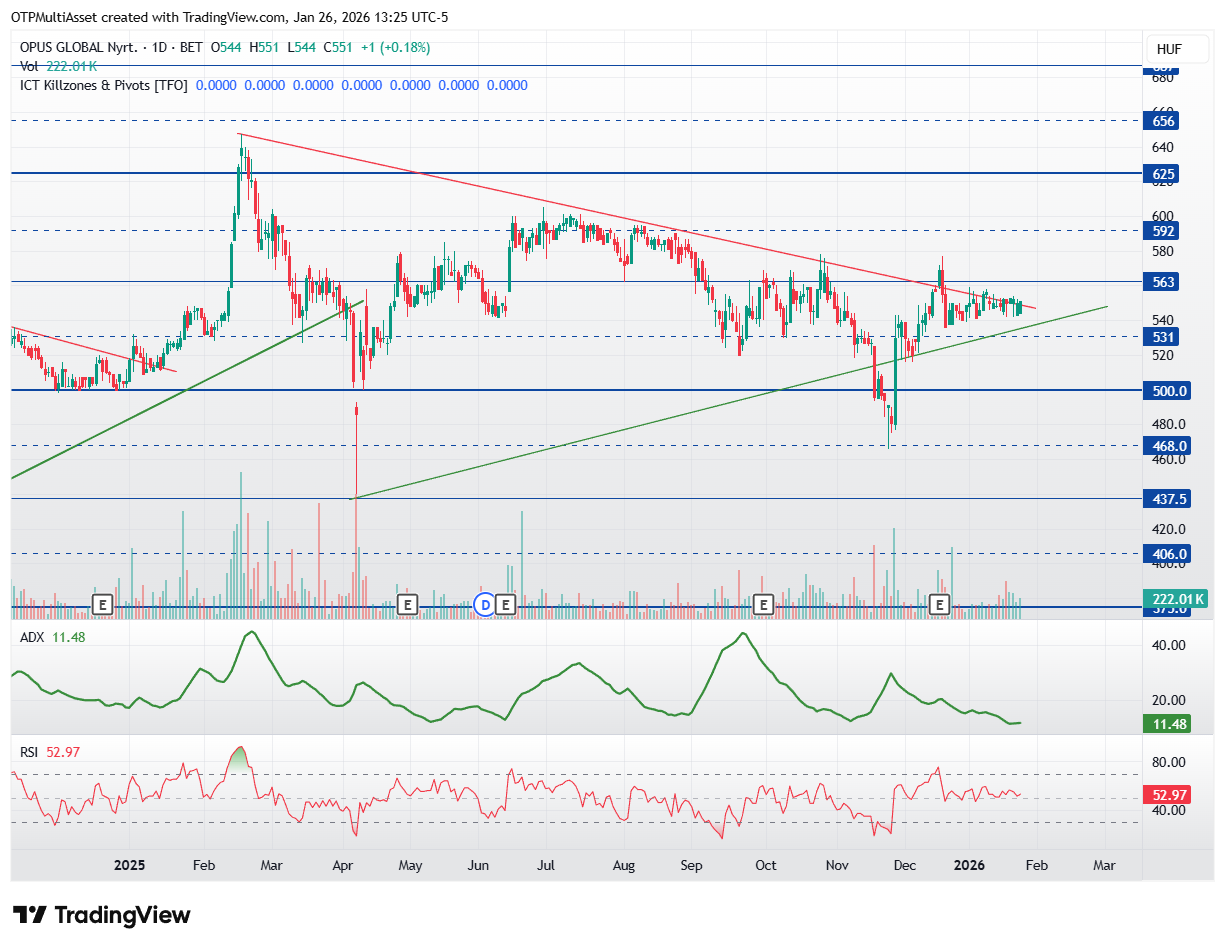Select the ICT Killzones & Pivots indicator label
Image resolution: width=1225 pixels, height=949 pixels.
(x=104, y=86)
